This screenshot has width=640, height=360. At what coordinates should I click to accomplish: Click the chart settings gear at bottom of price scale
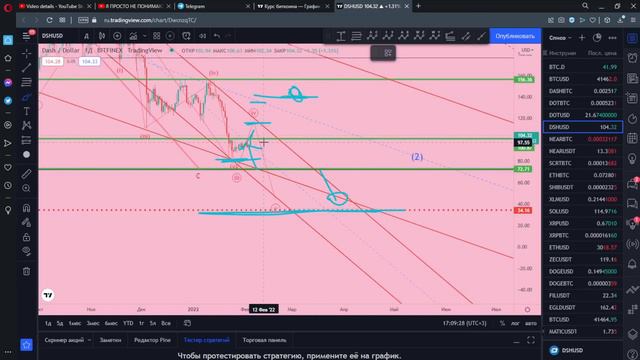point(527,309)
